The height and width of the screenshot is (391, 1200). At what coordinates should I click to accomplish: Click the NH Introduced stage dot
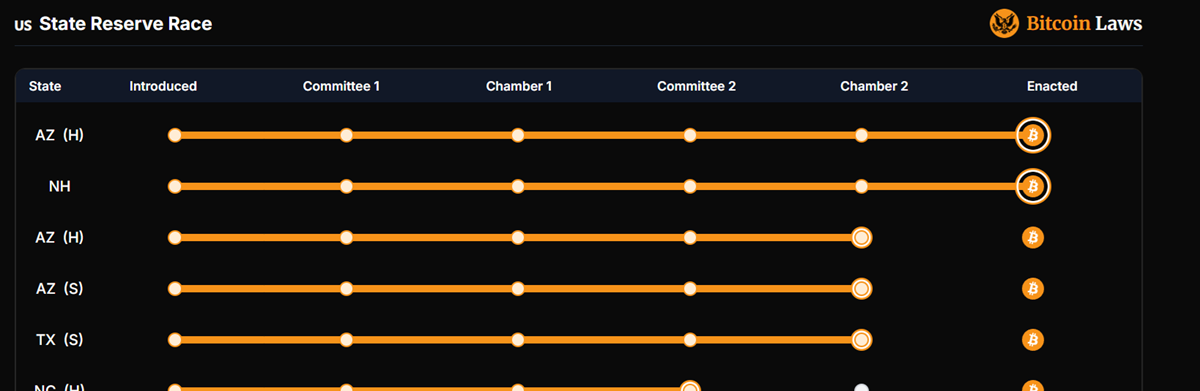tap(175, 186)
